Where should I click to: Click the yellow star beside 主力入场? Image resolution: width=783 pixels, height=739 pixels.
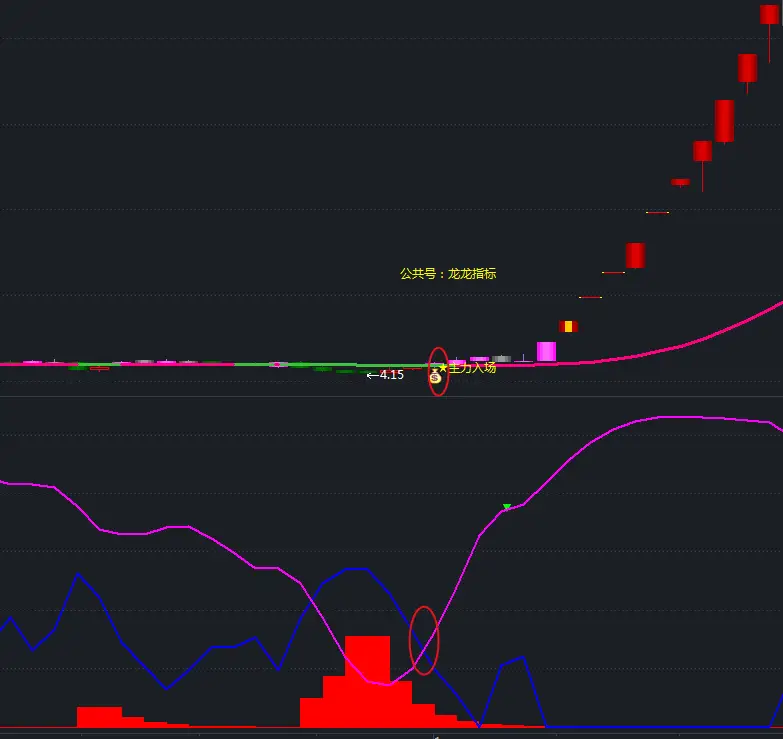coord(443,368)
